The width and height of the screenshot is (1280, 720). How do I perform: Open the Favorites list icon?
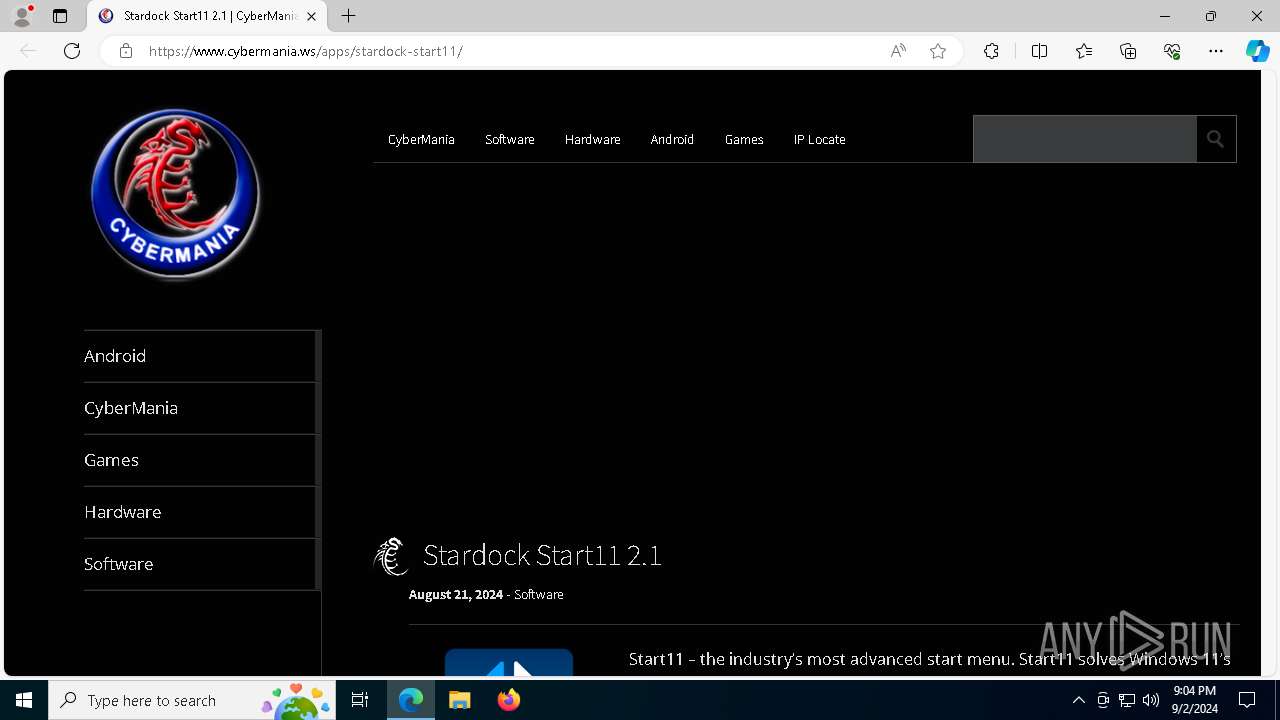pyautogui.click(x=1084, y=51)
